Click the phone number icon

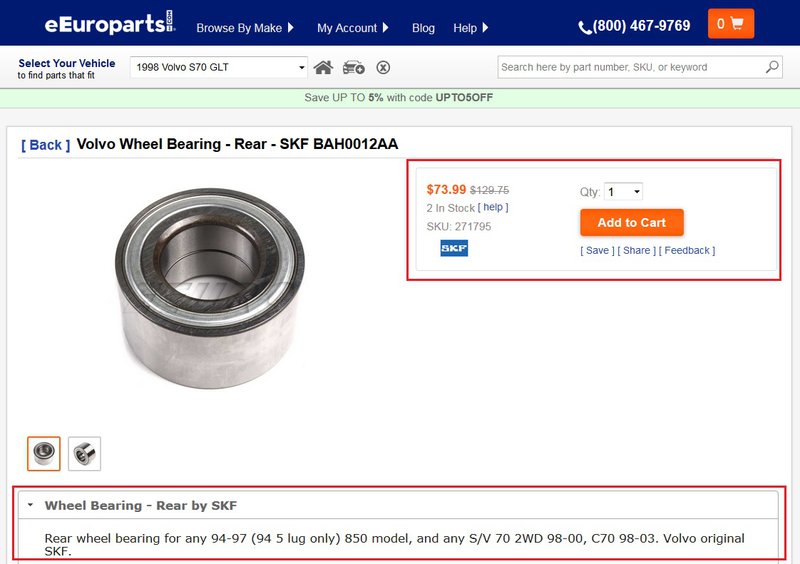click(x=585, y=27)
